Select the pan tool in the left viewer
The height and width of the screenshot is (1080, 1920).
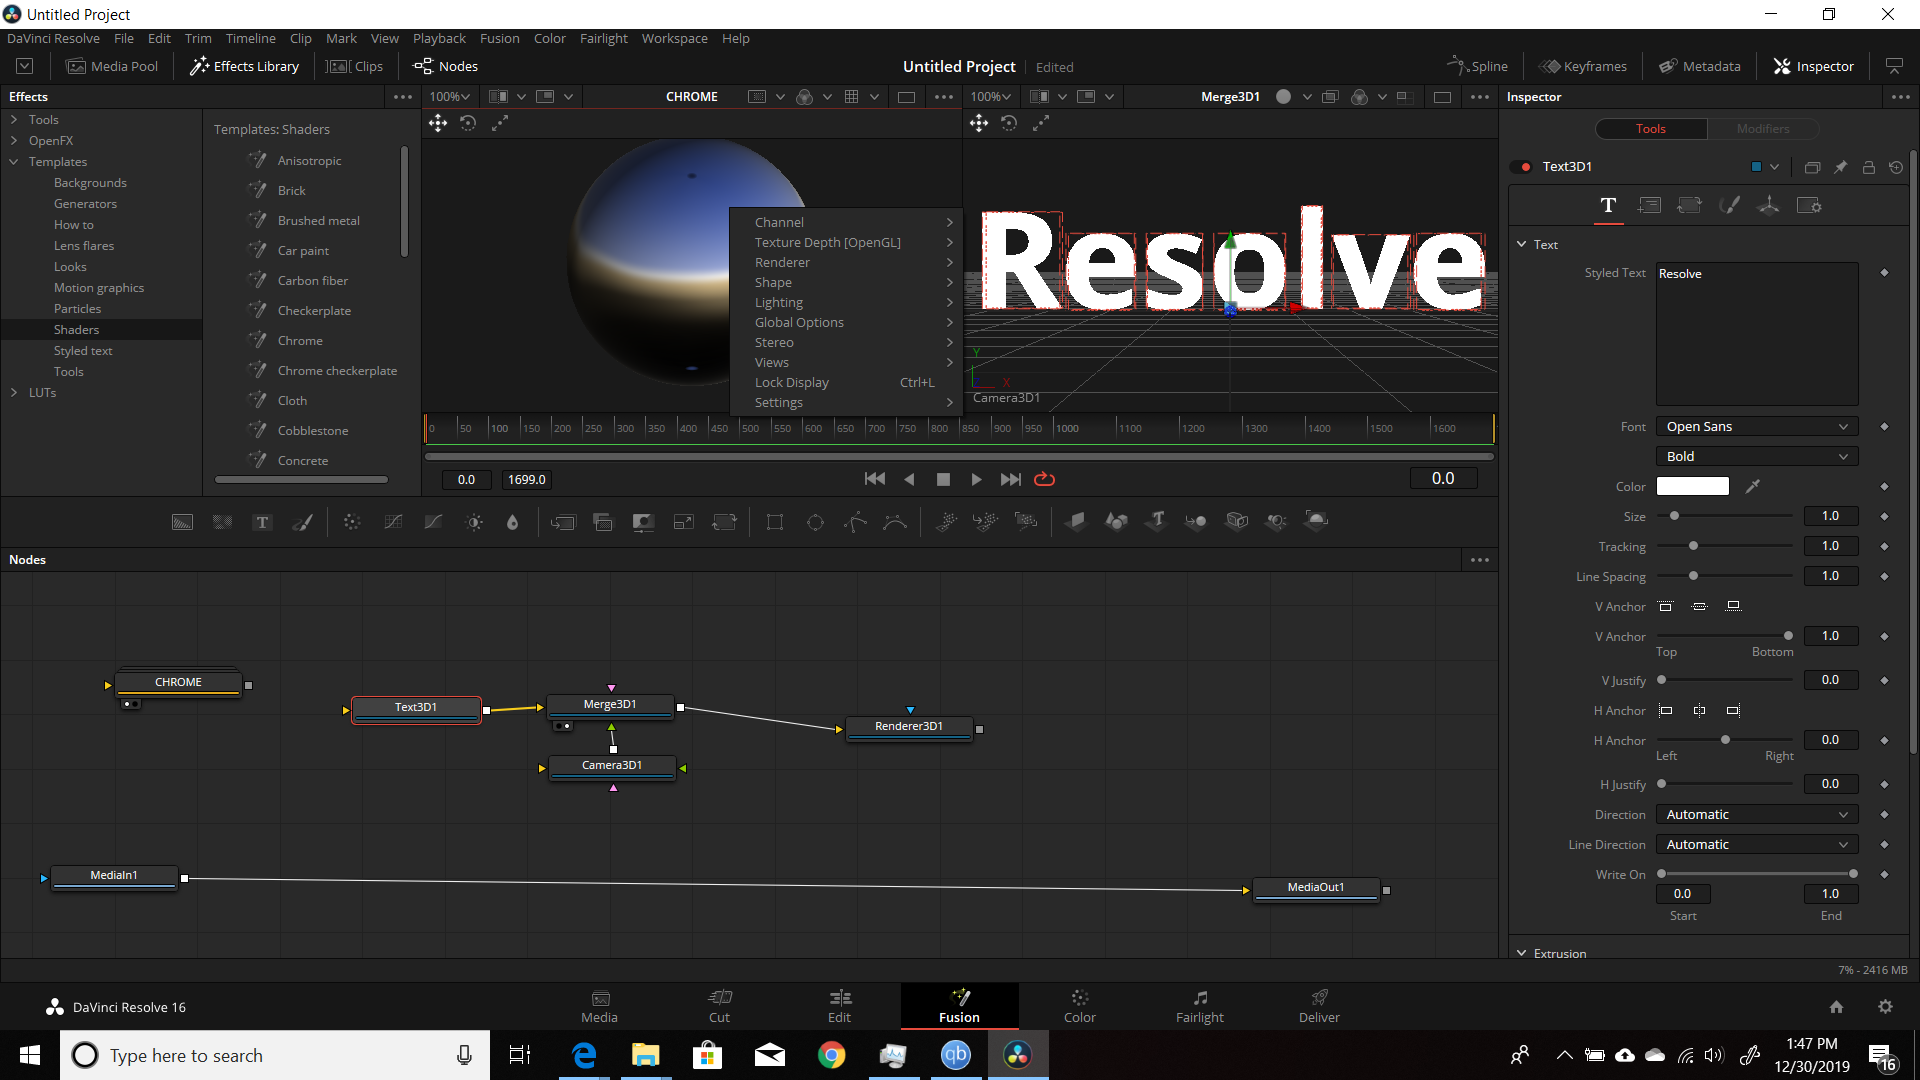tap(438, 123)
